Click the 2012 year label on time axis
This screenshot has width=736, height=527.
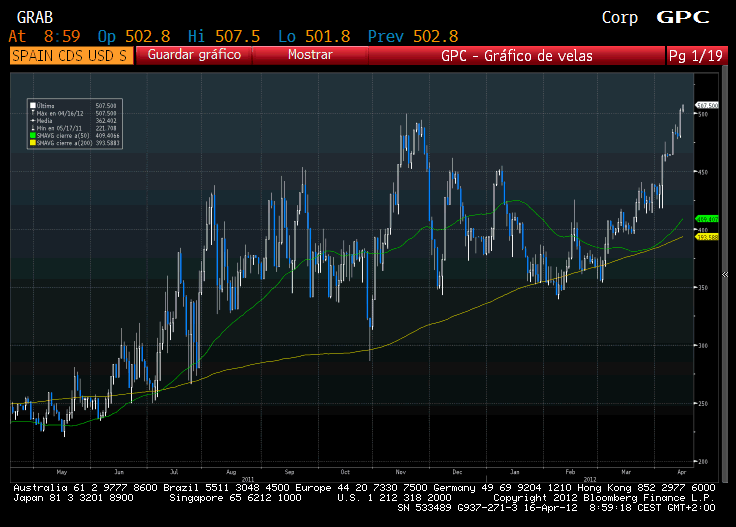pos(590,479)
